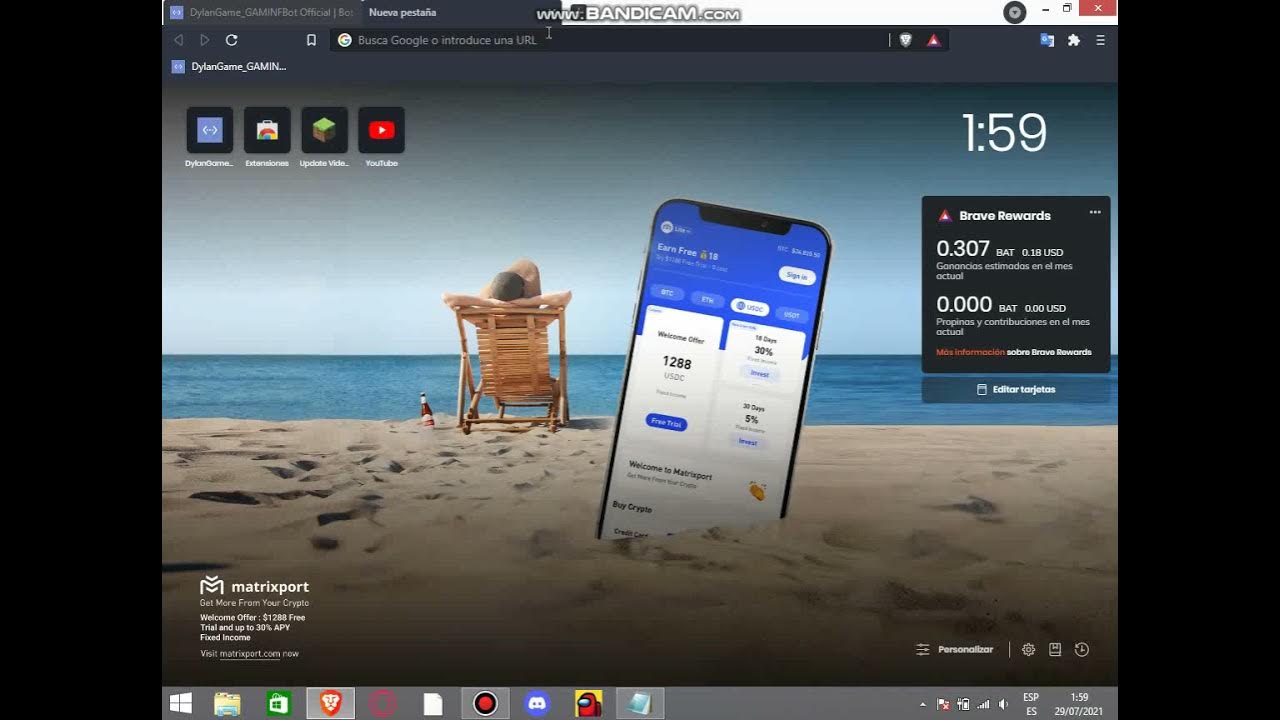The image size is (1280, 720).
Task: Open the Brave Rewards card three-dot menu
Action: click(x=1095, y=212)
